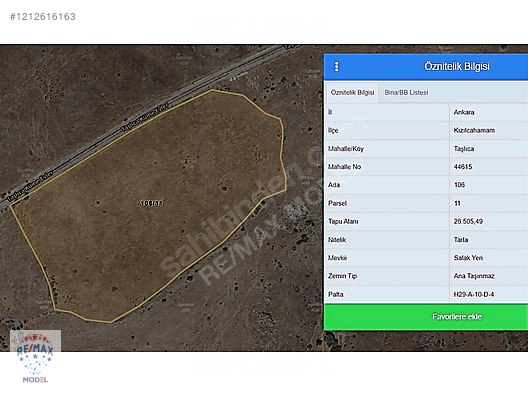The height and width of the screenshot is (396, 528).
Task: Click the Pafta value H29-A-10-D-4
Action: 473,294
